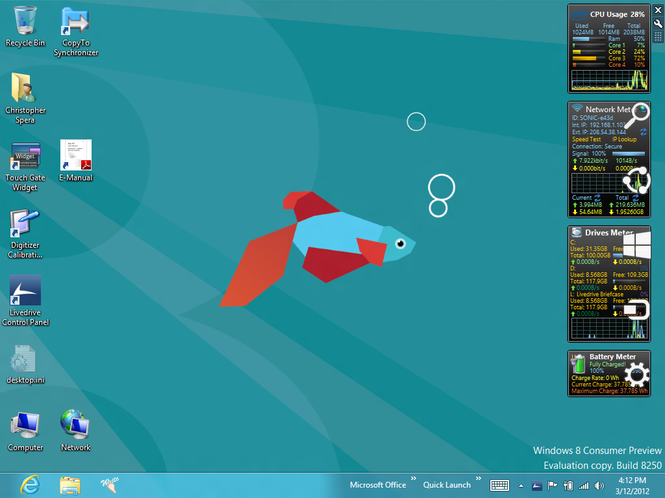The height and width of the screenshot is (498, 665).
Task: Click the 'L: Livedrive Briefcase' drive label
Action: tap(597, 294)
